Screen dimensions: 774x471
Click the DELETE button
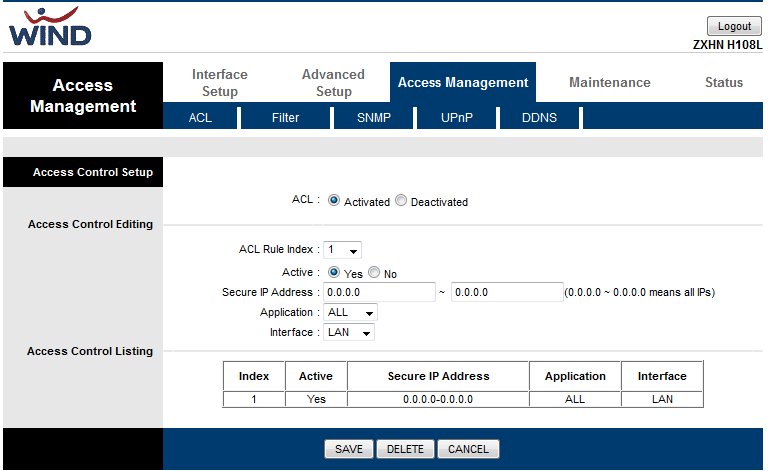405,449
